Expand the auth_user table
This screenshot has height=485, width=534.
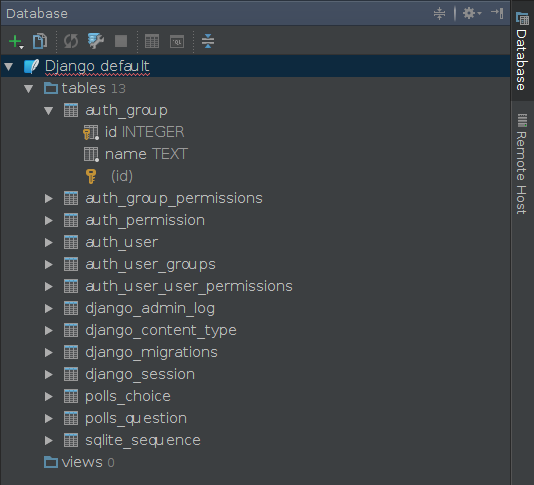49,242
